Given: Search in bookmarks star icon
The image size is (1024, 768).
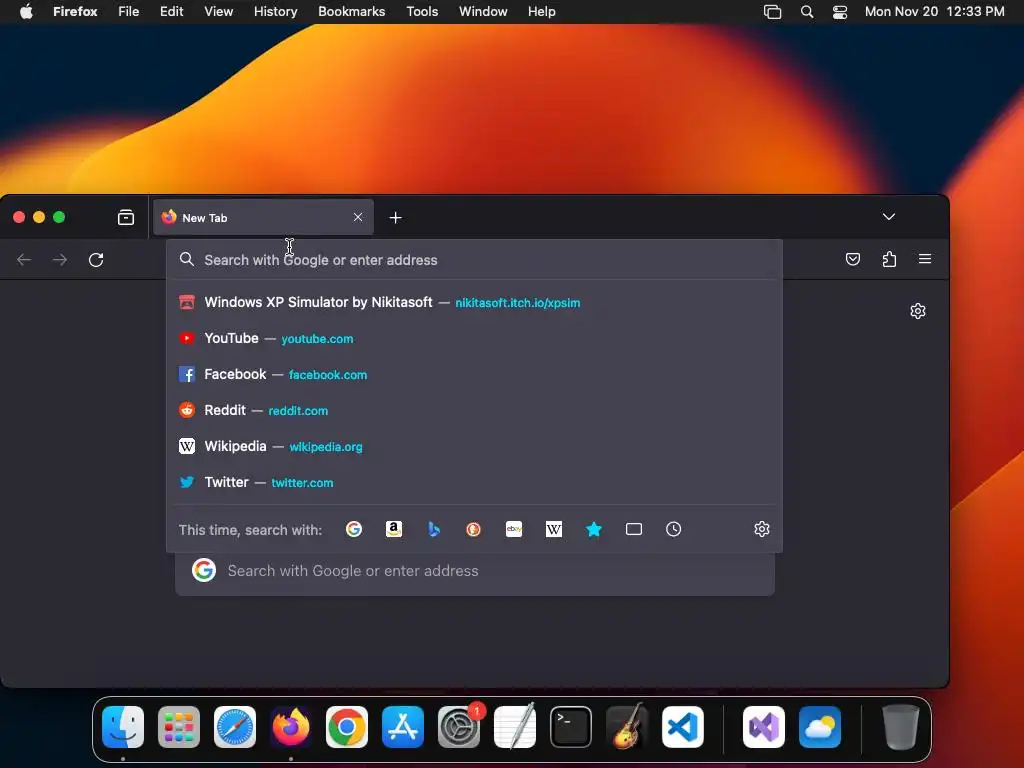Looking at the screenshot, I should point(594,529).
